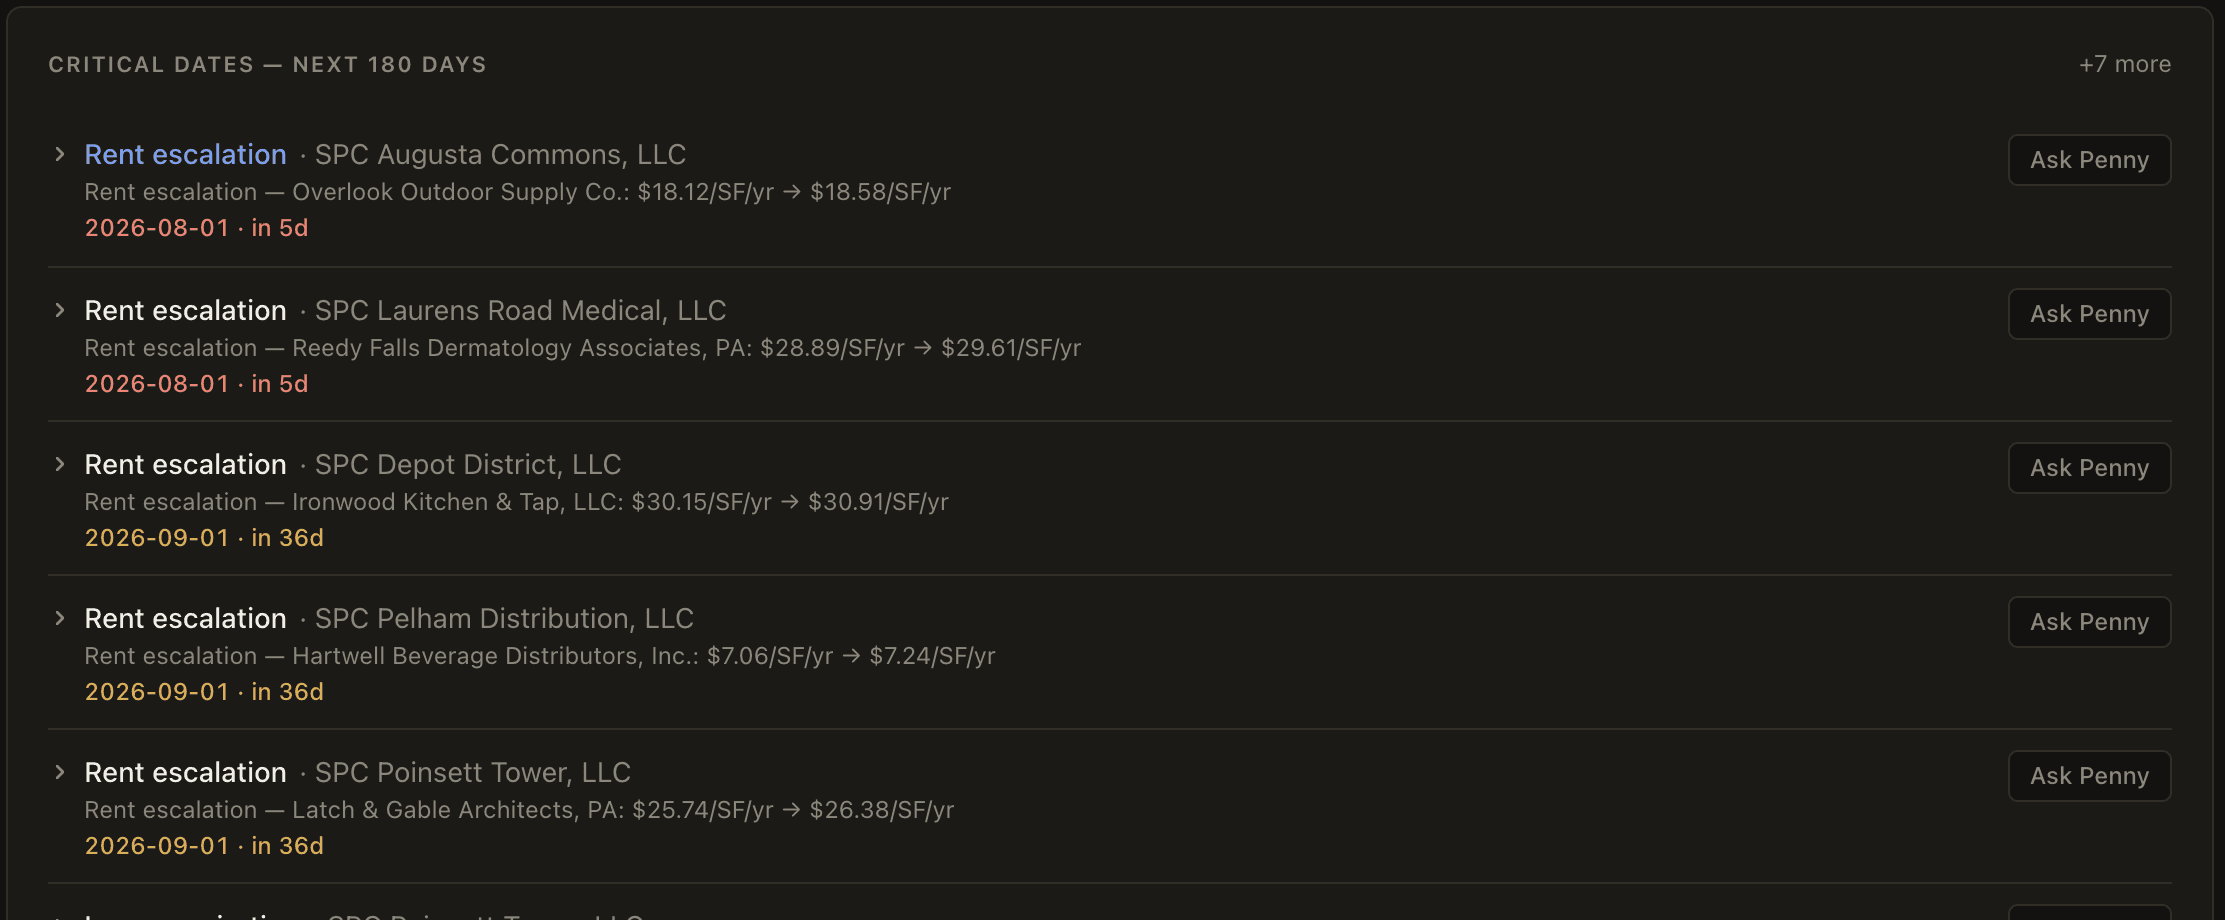This screenshot has height=920, width=2225.
Task: Ask Penny about Augusta Commons escalation
Action: point(2089,160)
